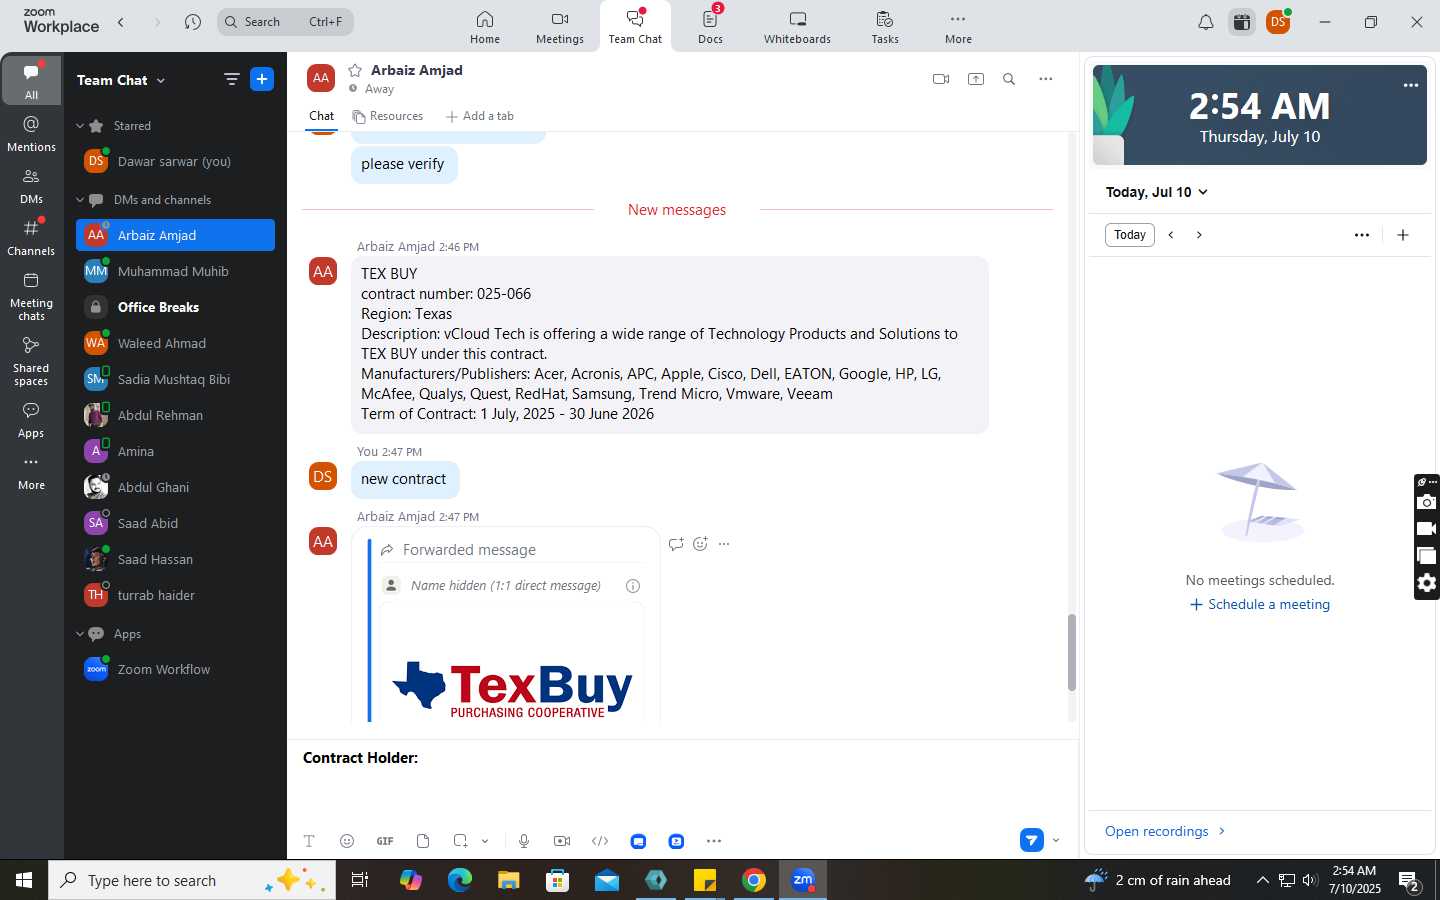
Task: Open More in left sidebar
Action: coord(31,472)
